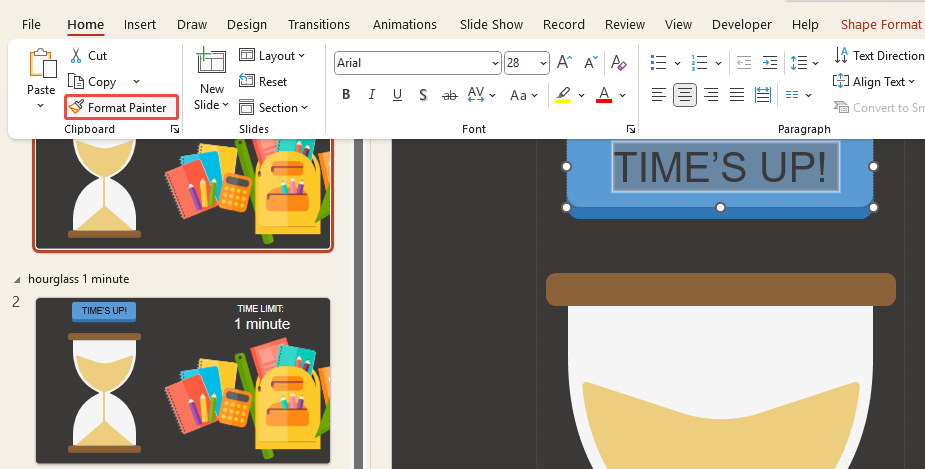
Task: Select slide 2 thumbnail
Action: [x=183, y=381]
